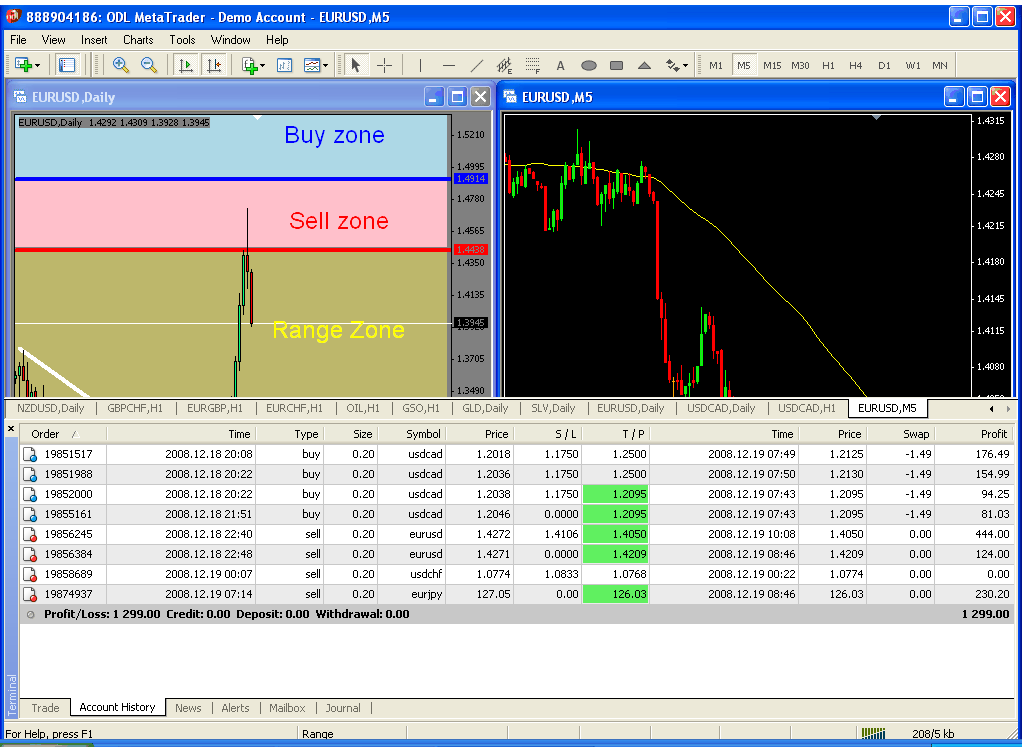The image size is (1022, 747).
Task: Switch to the D1 timeframe
Action: [884, 65]
